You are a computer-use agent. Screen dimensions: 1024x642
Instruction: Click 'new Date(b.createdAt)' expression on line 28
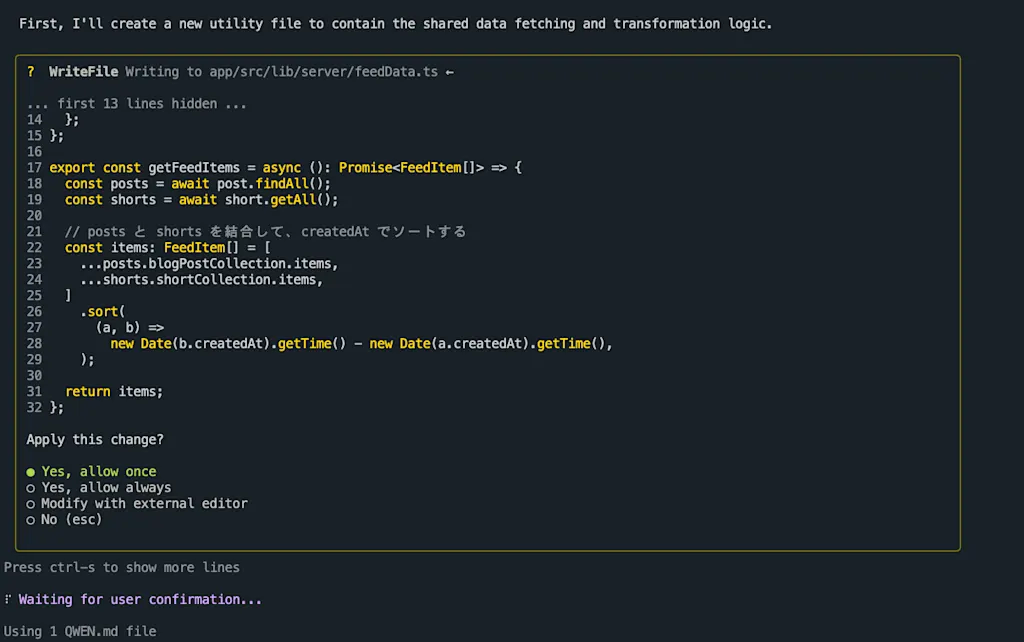point(190,344)
